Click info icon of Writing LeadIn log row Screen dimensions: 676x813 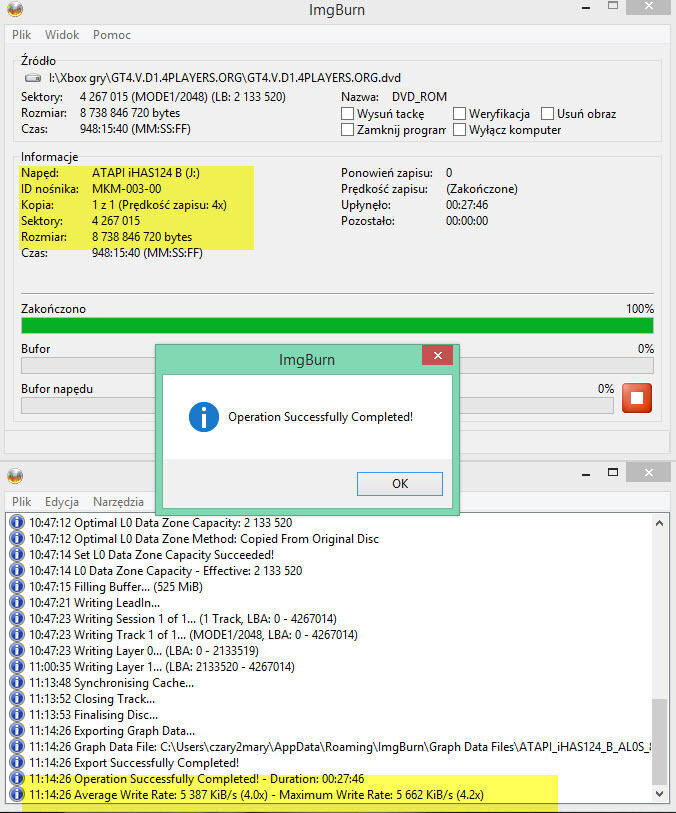[x=17, y=602]
